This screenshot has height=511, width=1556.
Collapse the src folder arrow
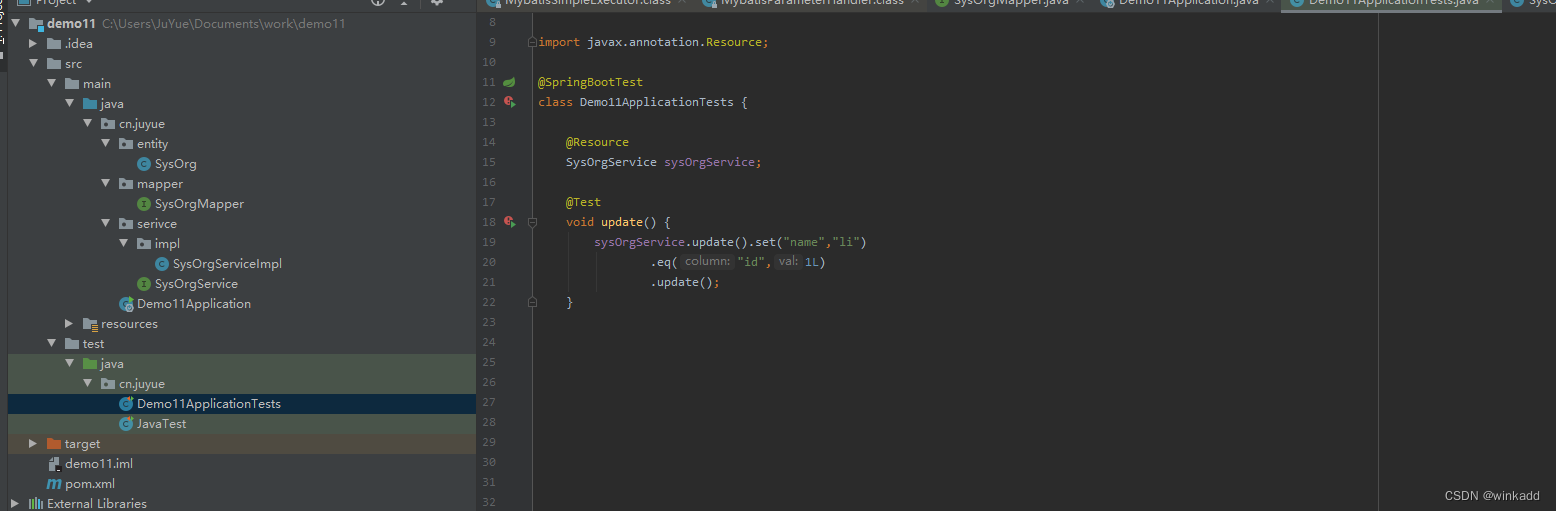(34, 64)
